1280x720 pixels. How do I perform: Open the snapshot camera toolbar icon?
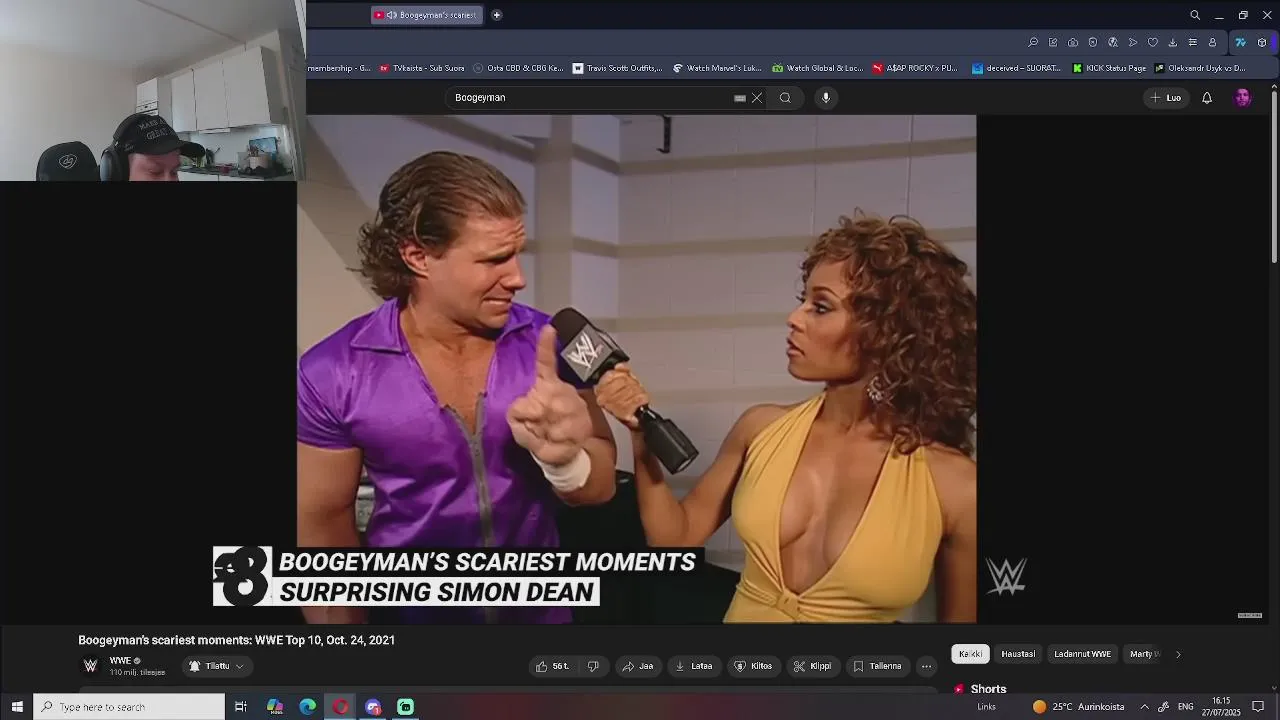click(x=1073, y=42)
